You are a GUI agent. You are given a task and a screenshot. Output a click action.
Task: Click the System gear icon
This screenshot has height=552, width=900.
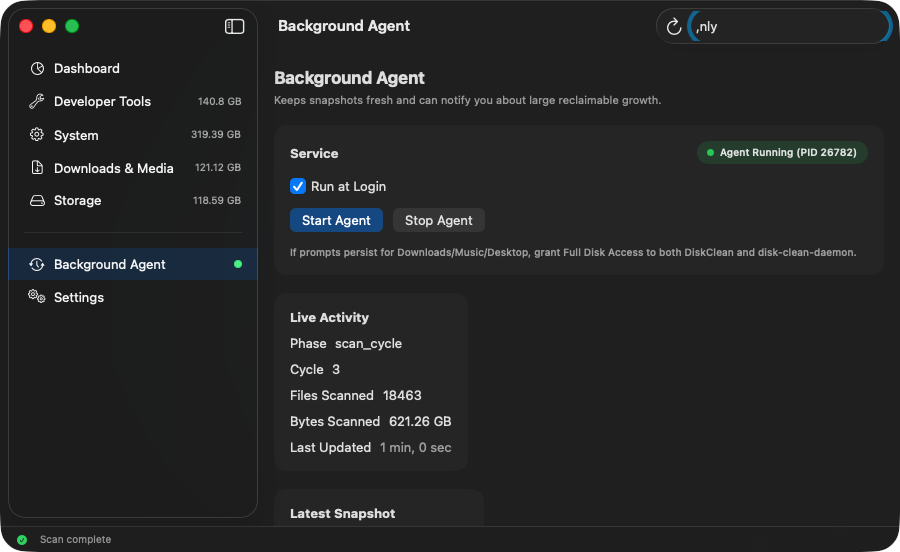point(37,135)
